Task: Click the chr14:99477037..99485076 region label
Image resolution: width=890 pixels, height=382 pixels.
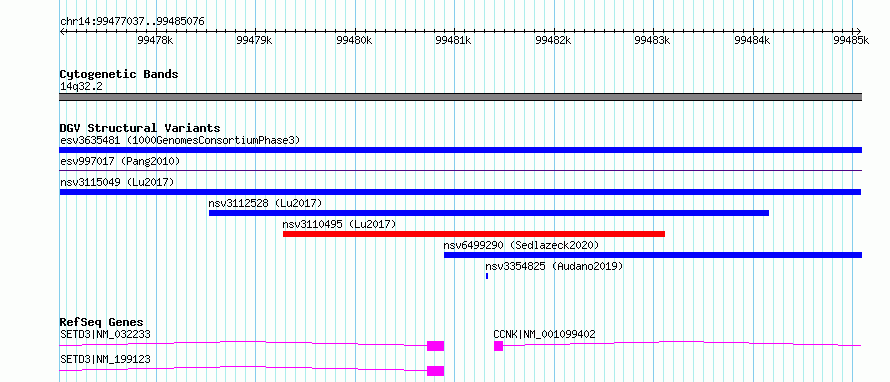Action: point(132,22)
